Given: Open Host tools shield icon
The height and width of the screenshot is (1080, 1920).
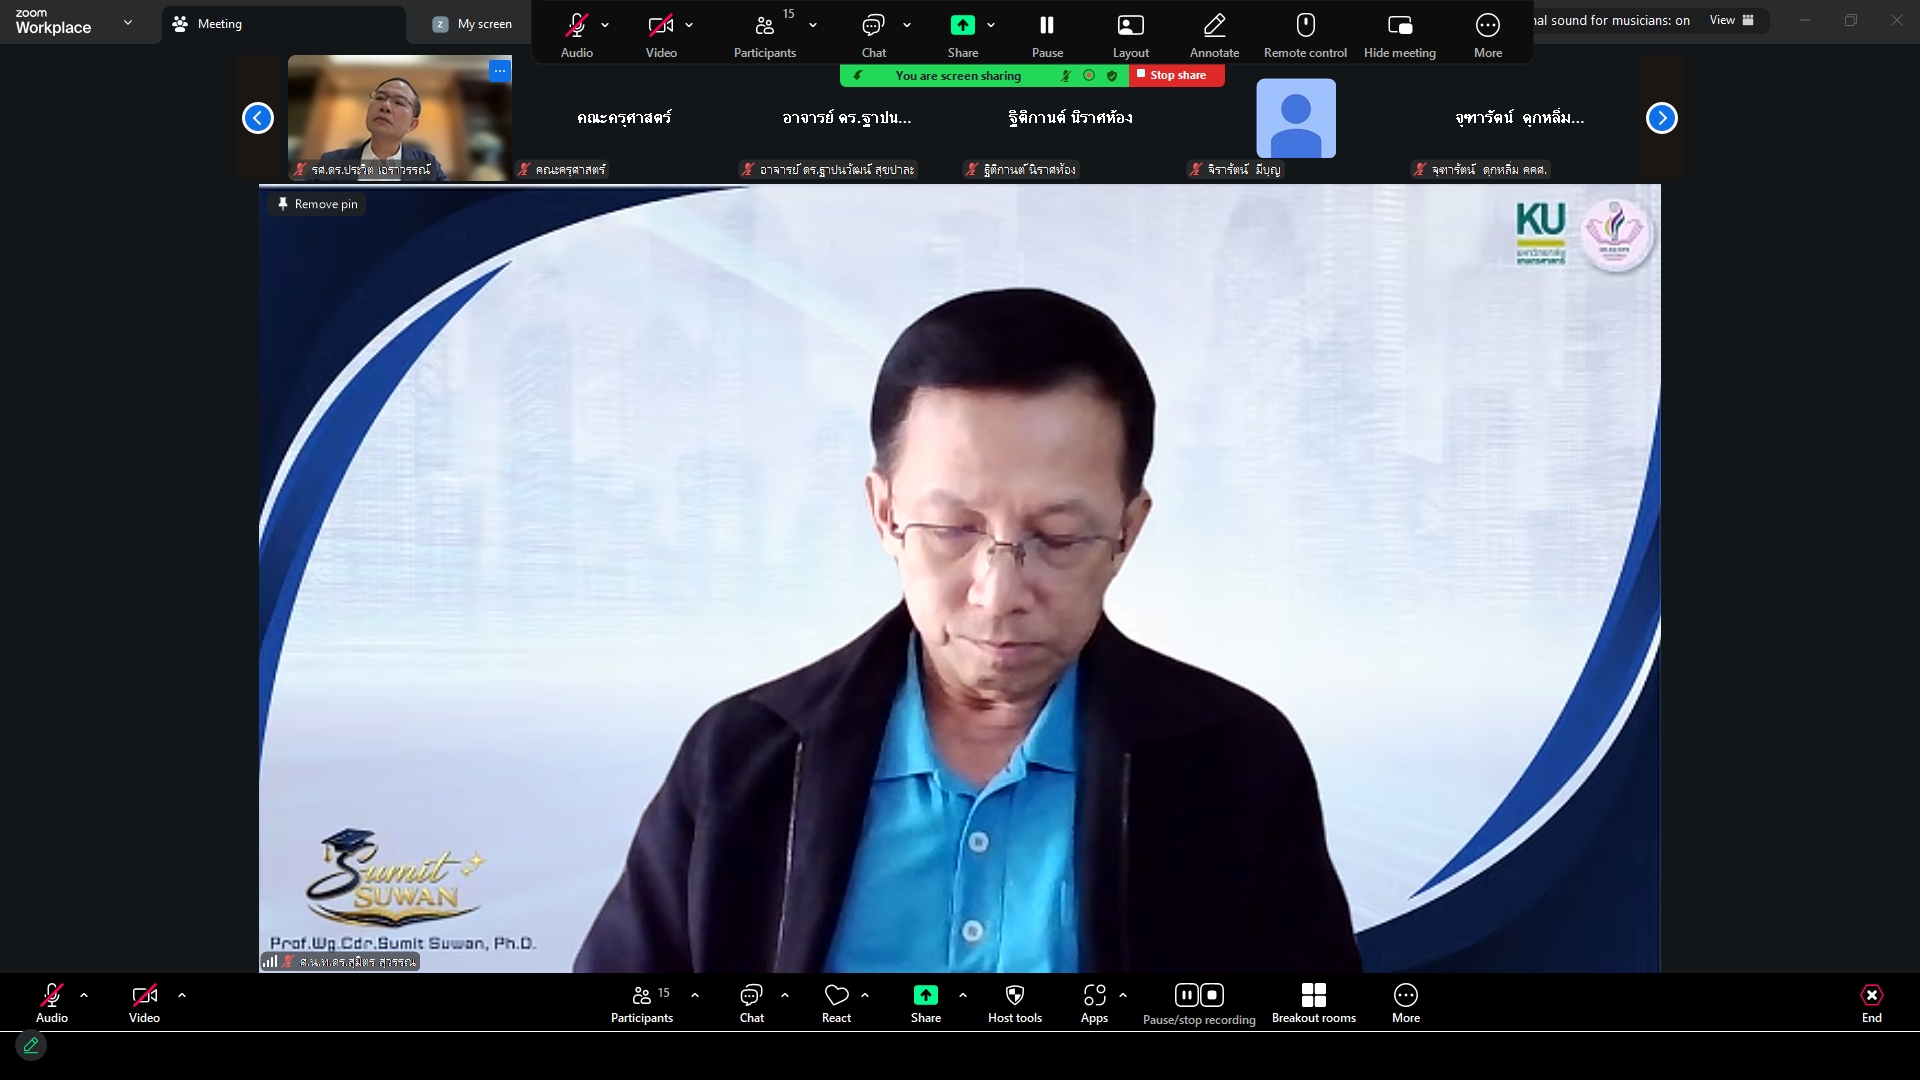Looking at the screenshot, I should 1014,995.
